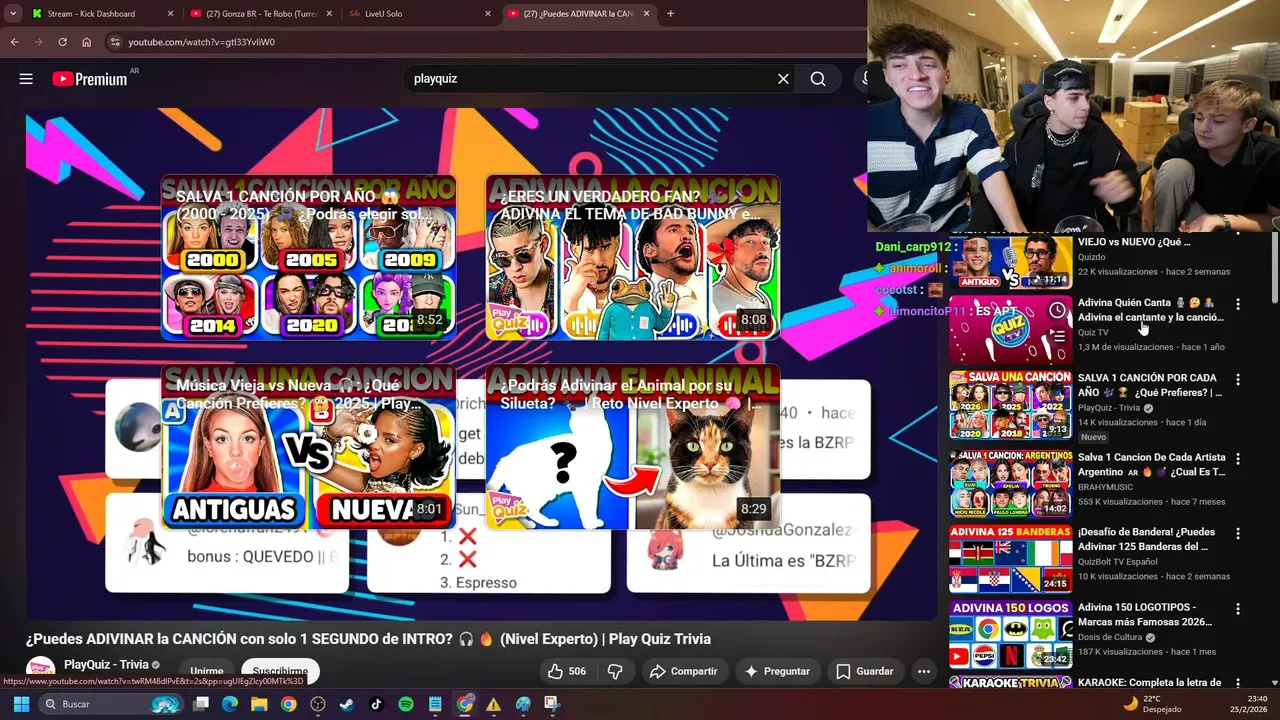This screenshot has width=1280, height=720.
Task: Open the weather widget 22°C Despejado
Action: (1154, 704)
